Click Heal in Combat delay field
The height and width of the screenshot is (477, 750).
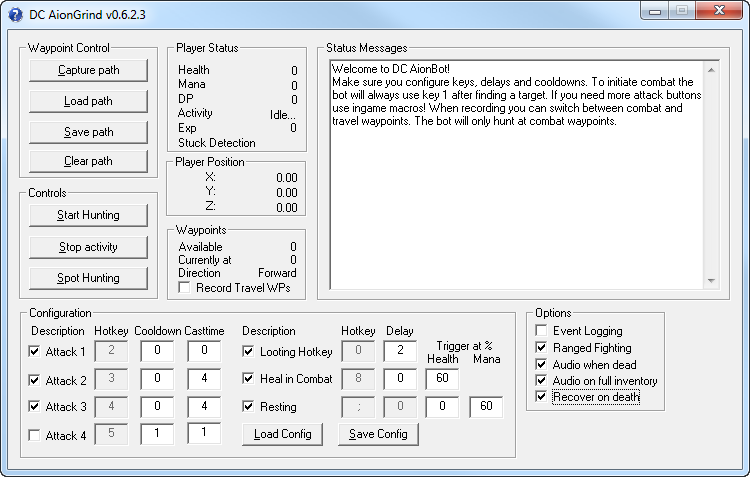(400, 379)
